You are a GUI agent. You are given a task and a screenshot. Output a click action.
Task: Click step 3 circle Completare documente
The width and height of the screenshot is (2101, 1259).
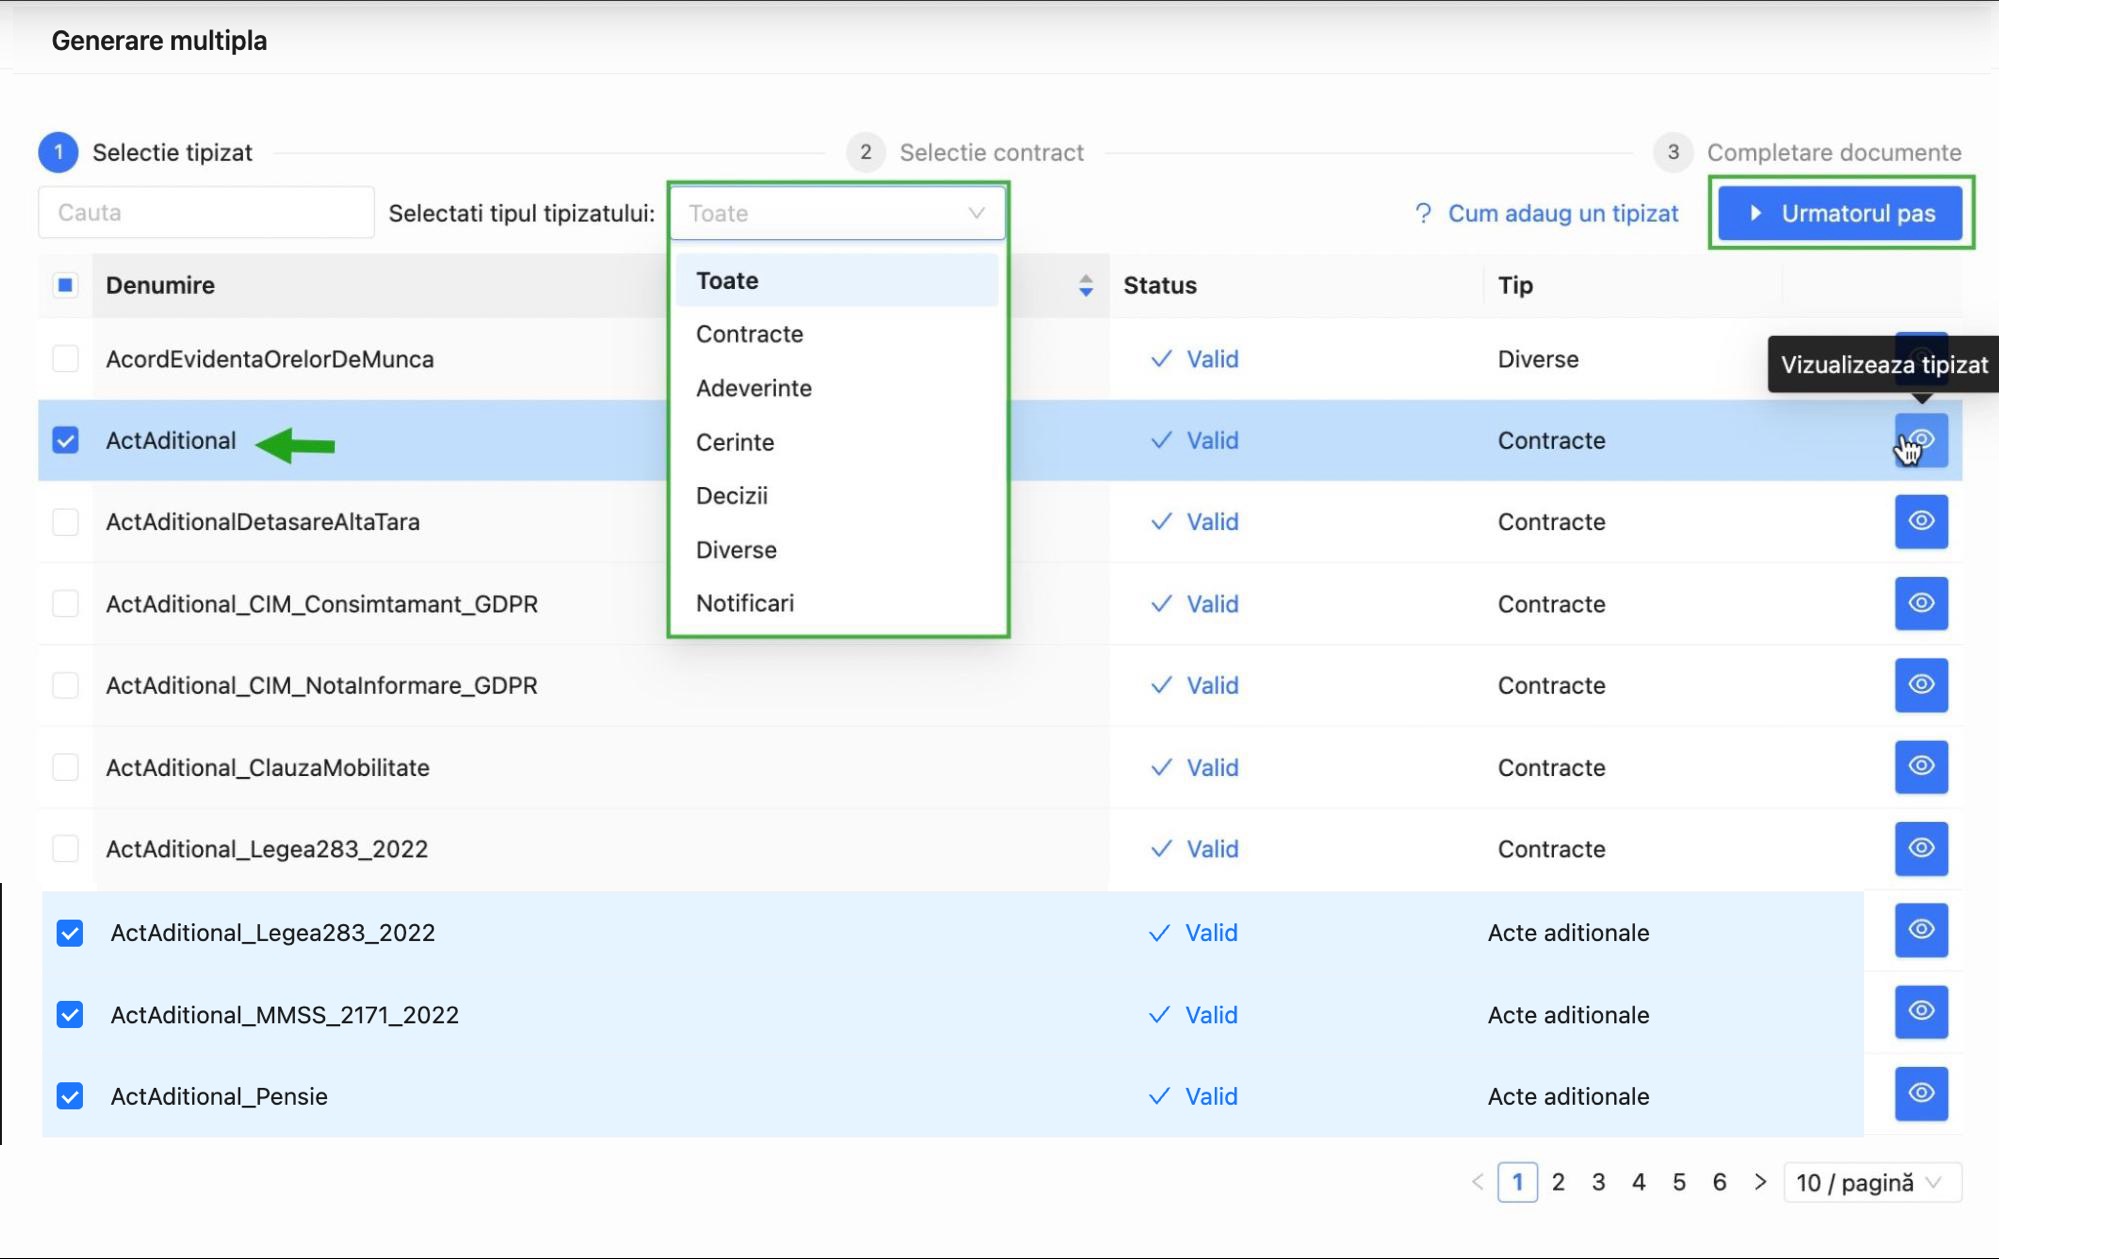pyautogui.click(x=1673, y=152)
